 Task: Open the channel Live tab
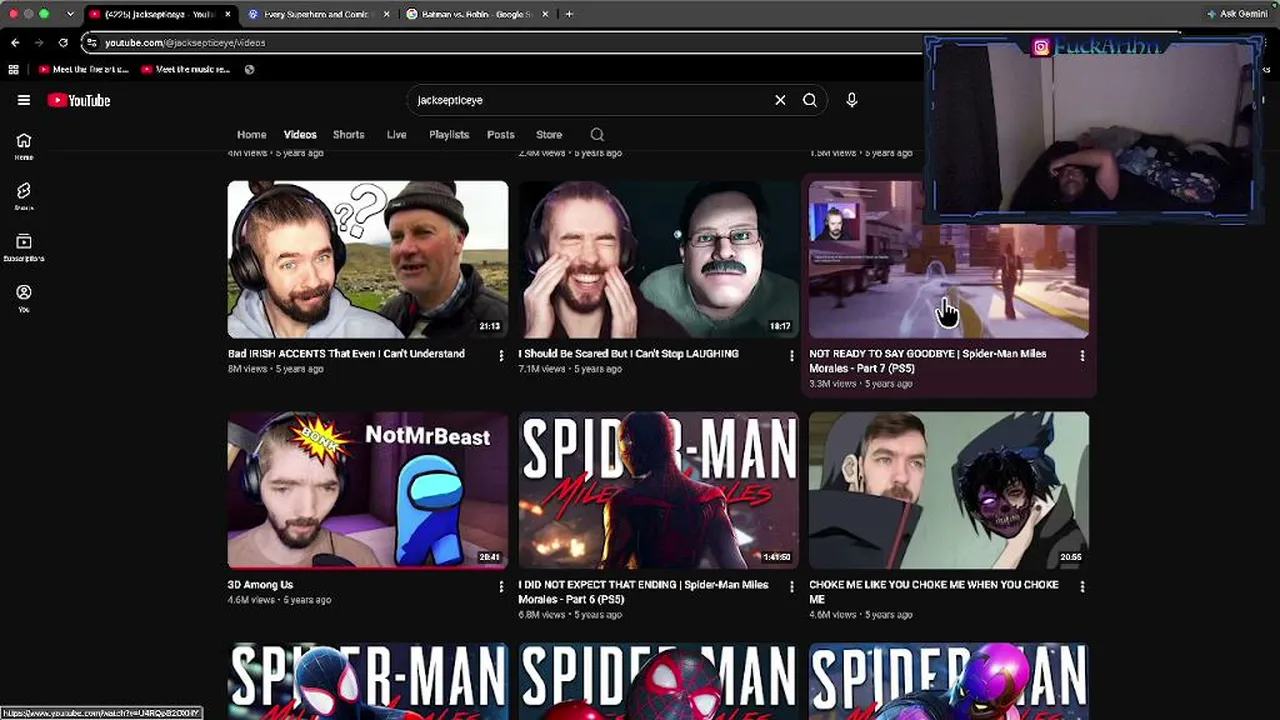click(397, 135)
